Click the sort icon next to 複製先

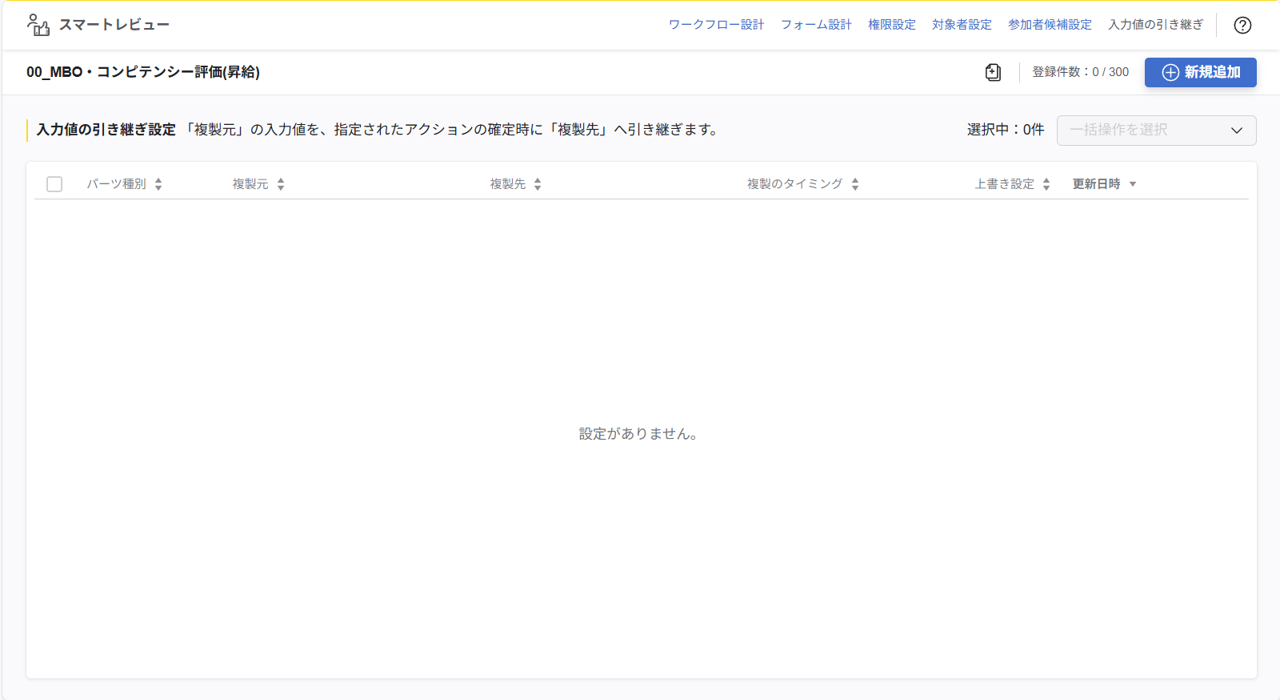(537, 183)
